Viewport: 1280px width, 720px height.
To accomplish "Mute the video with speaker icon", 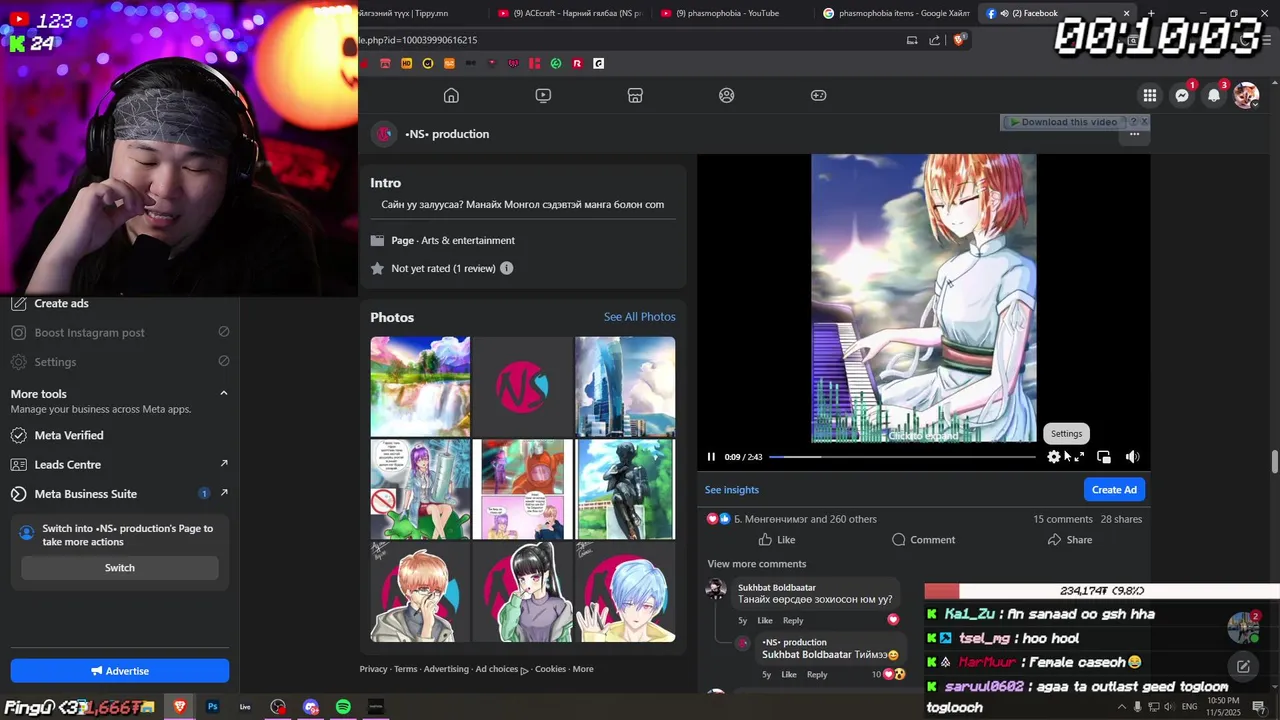I will [x=1132, y=457].
